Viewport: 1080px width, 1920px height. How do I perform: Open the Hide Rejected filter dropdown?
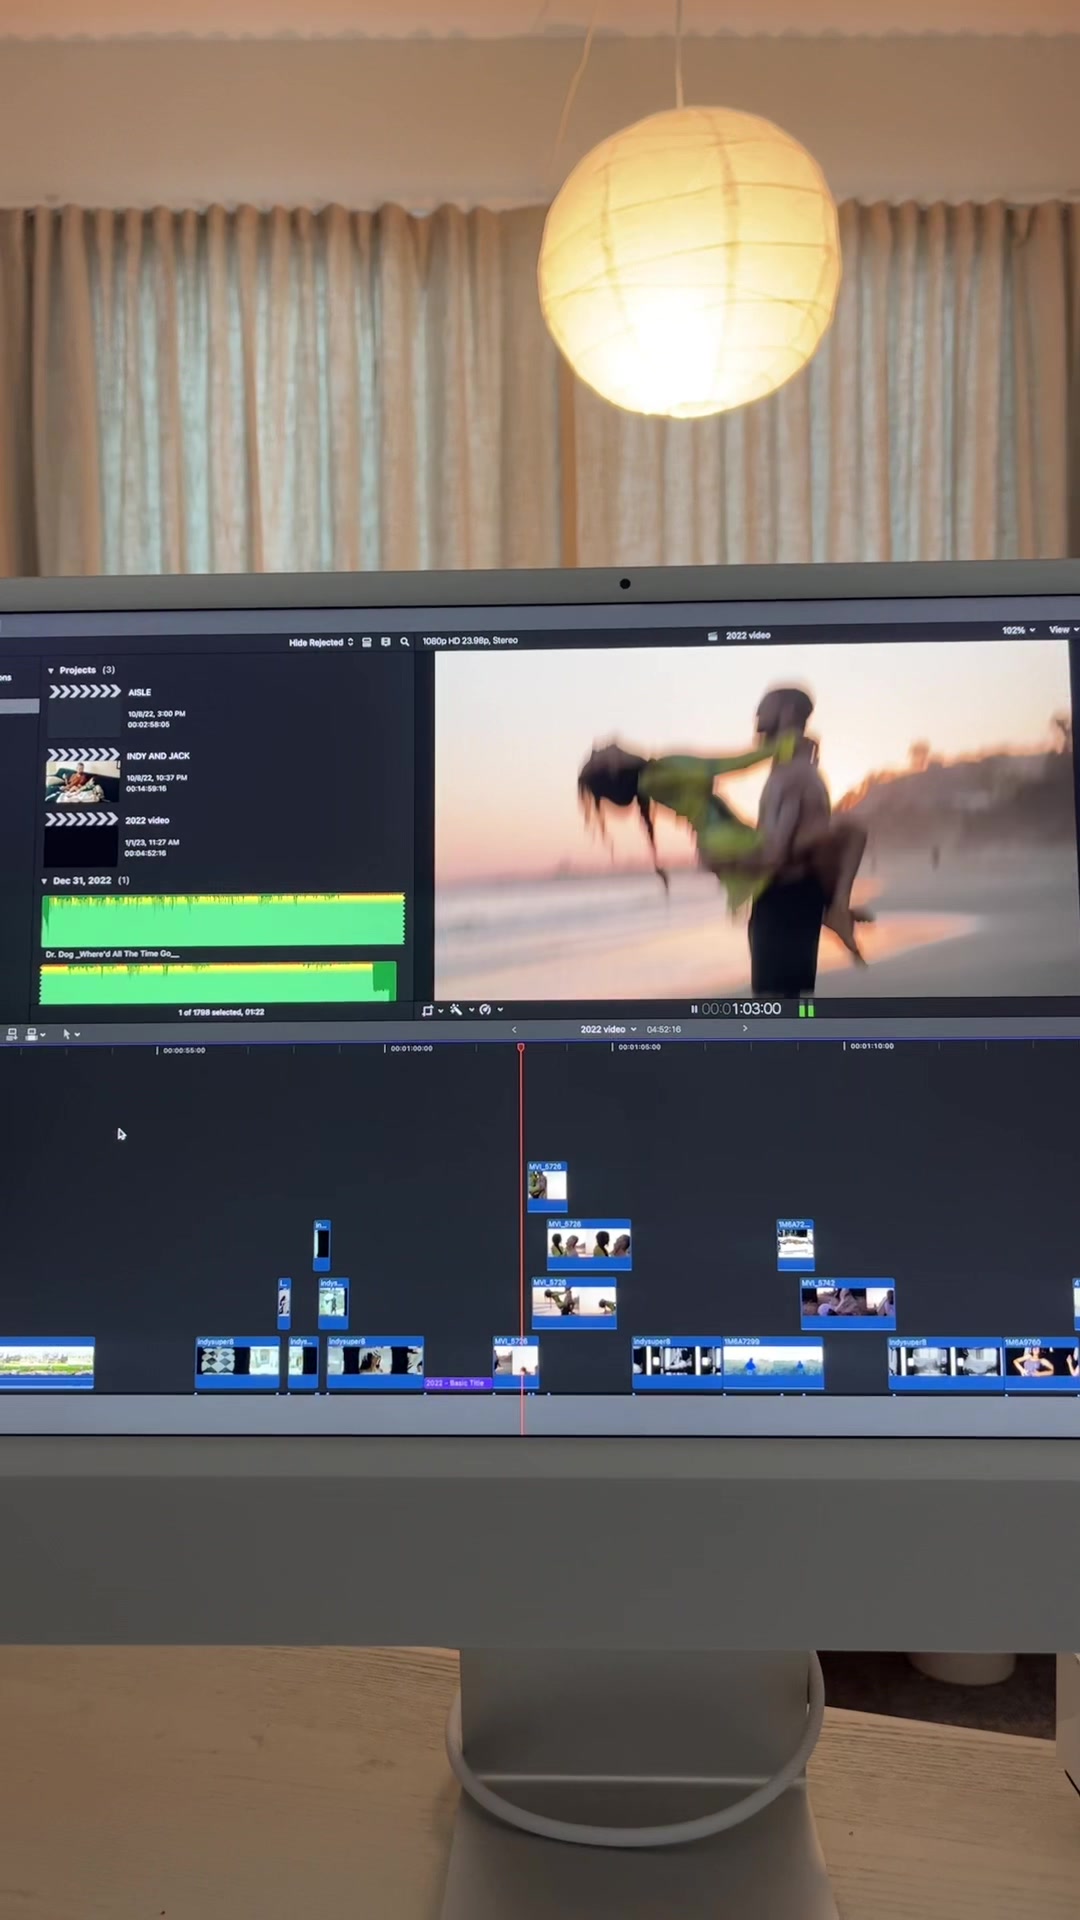click(320, 642)
